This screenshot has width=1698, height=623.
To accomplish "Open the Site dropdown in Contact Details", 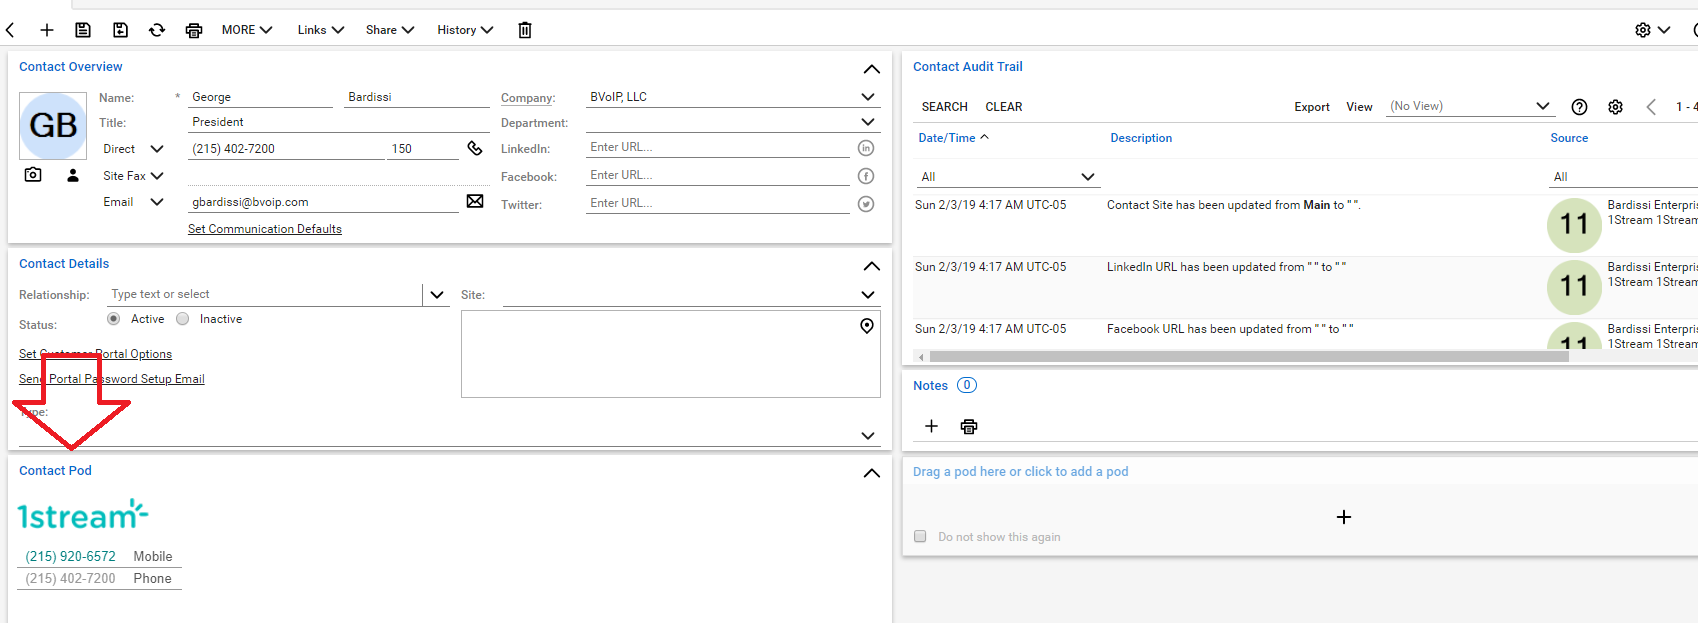I will pyautogui.click(x=868, y=295).
